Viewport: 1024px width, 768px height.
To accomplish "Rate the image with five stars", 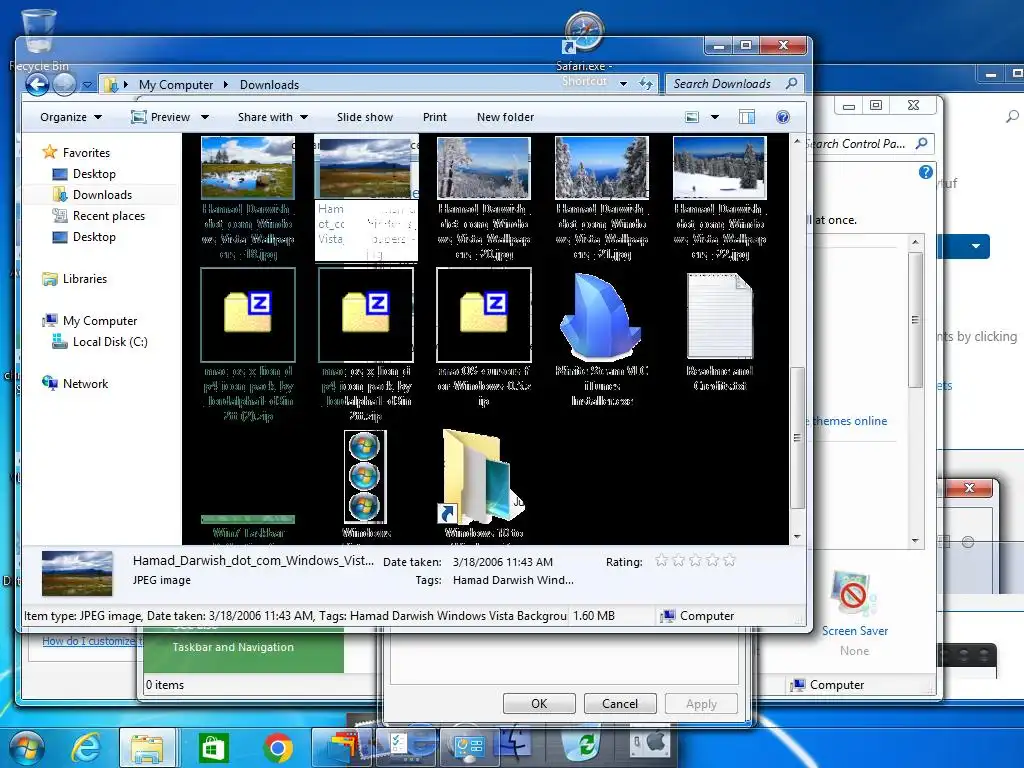I will point(729,561).
